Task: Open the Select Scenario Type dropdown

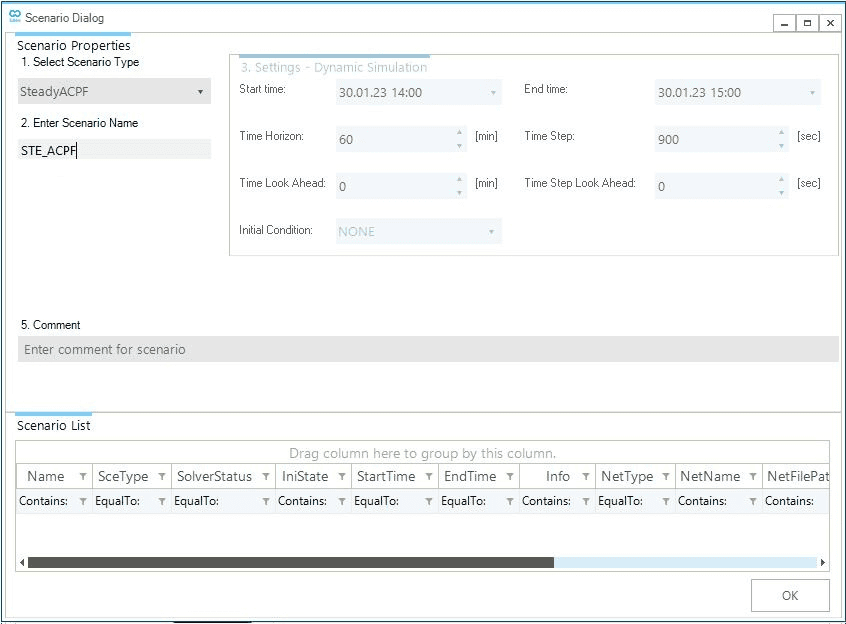Action: click(200, 92)
